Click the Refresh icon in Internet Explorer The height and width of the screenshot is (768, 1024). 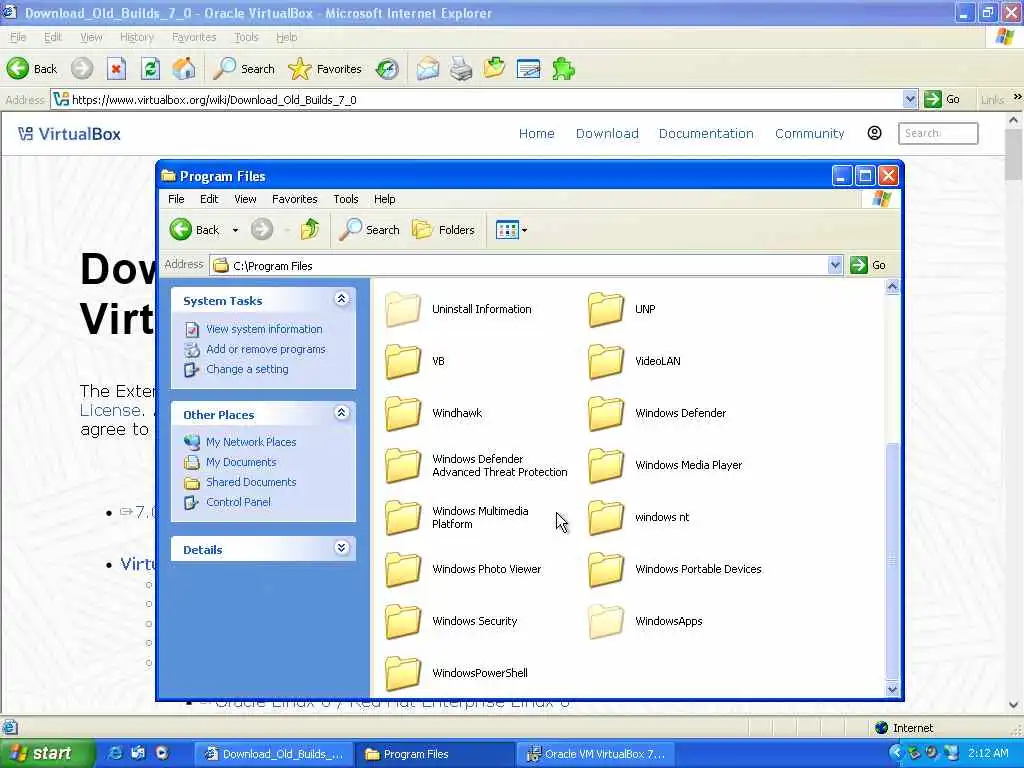(x=150, y=69)
